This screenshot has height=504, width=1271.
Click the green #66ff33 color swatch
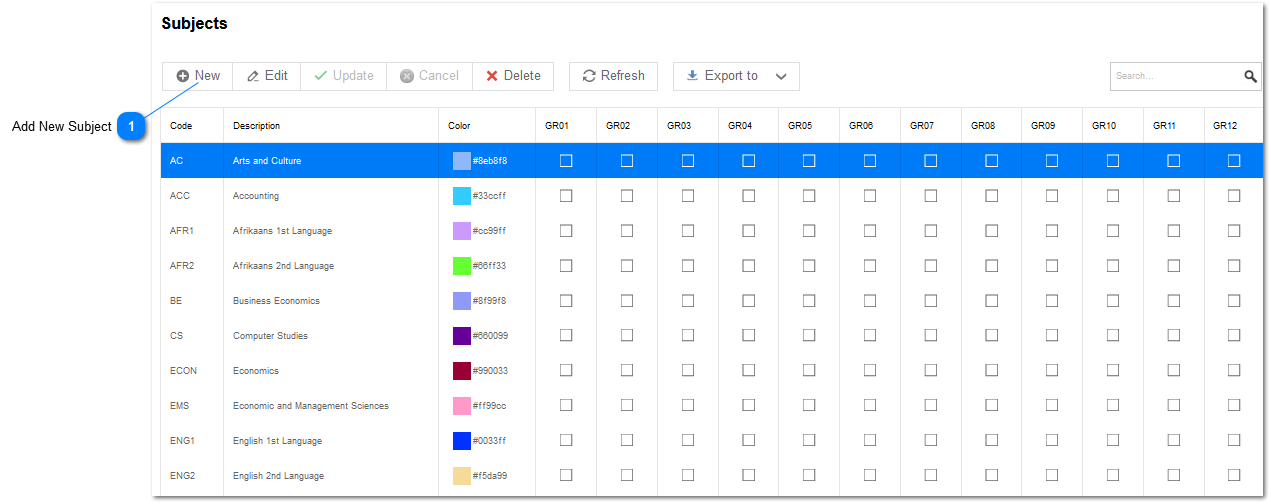coord(461,266)
